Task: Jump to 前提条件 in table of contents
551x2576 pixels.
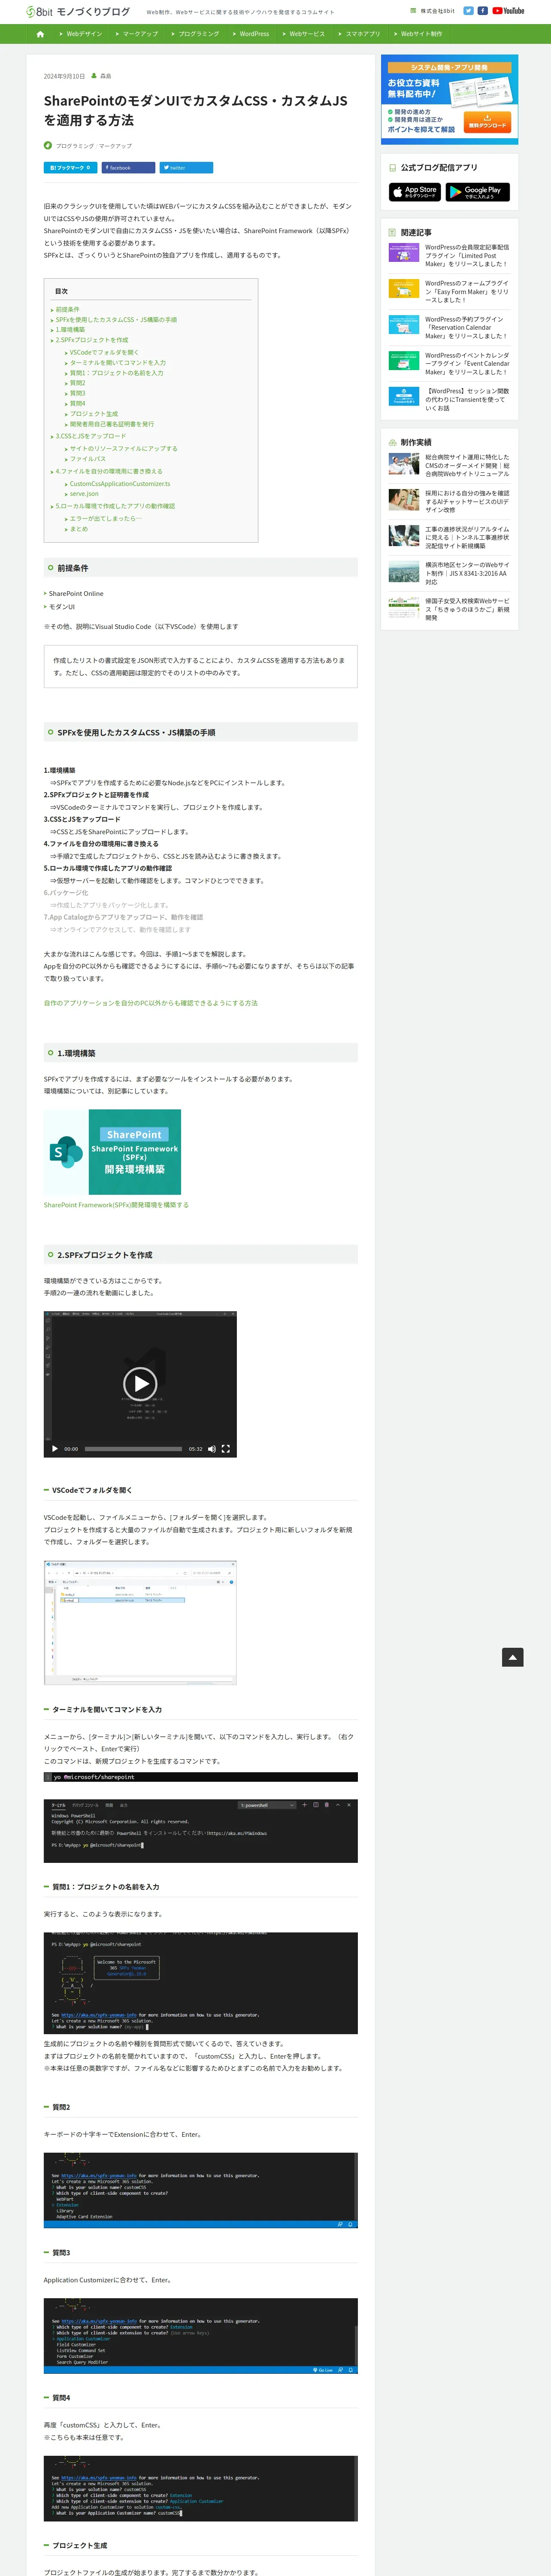Action: click(67, 309)
